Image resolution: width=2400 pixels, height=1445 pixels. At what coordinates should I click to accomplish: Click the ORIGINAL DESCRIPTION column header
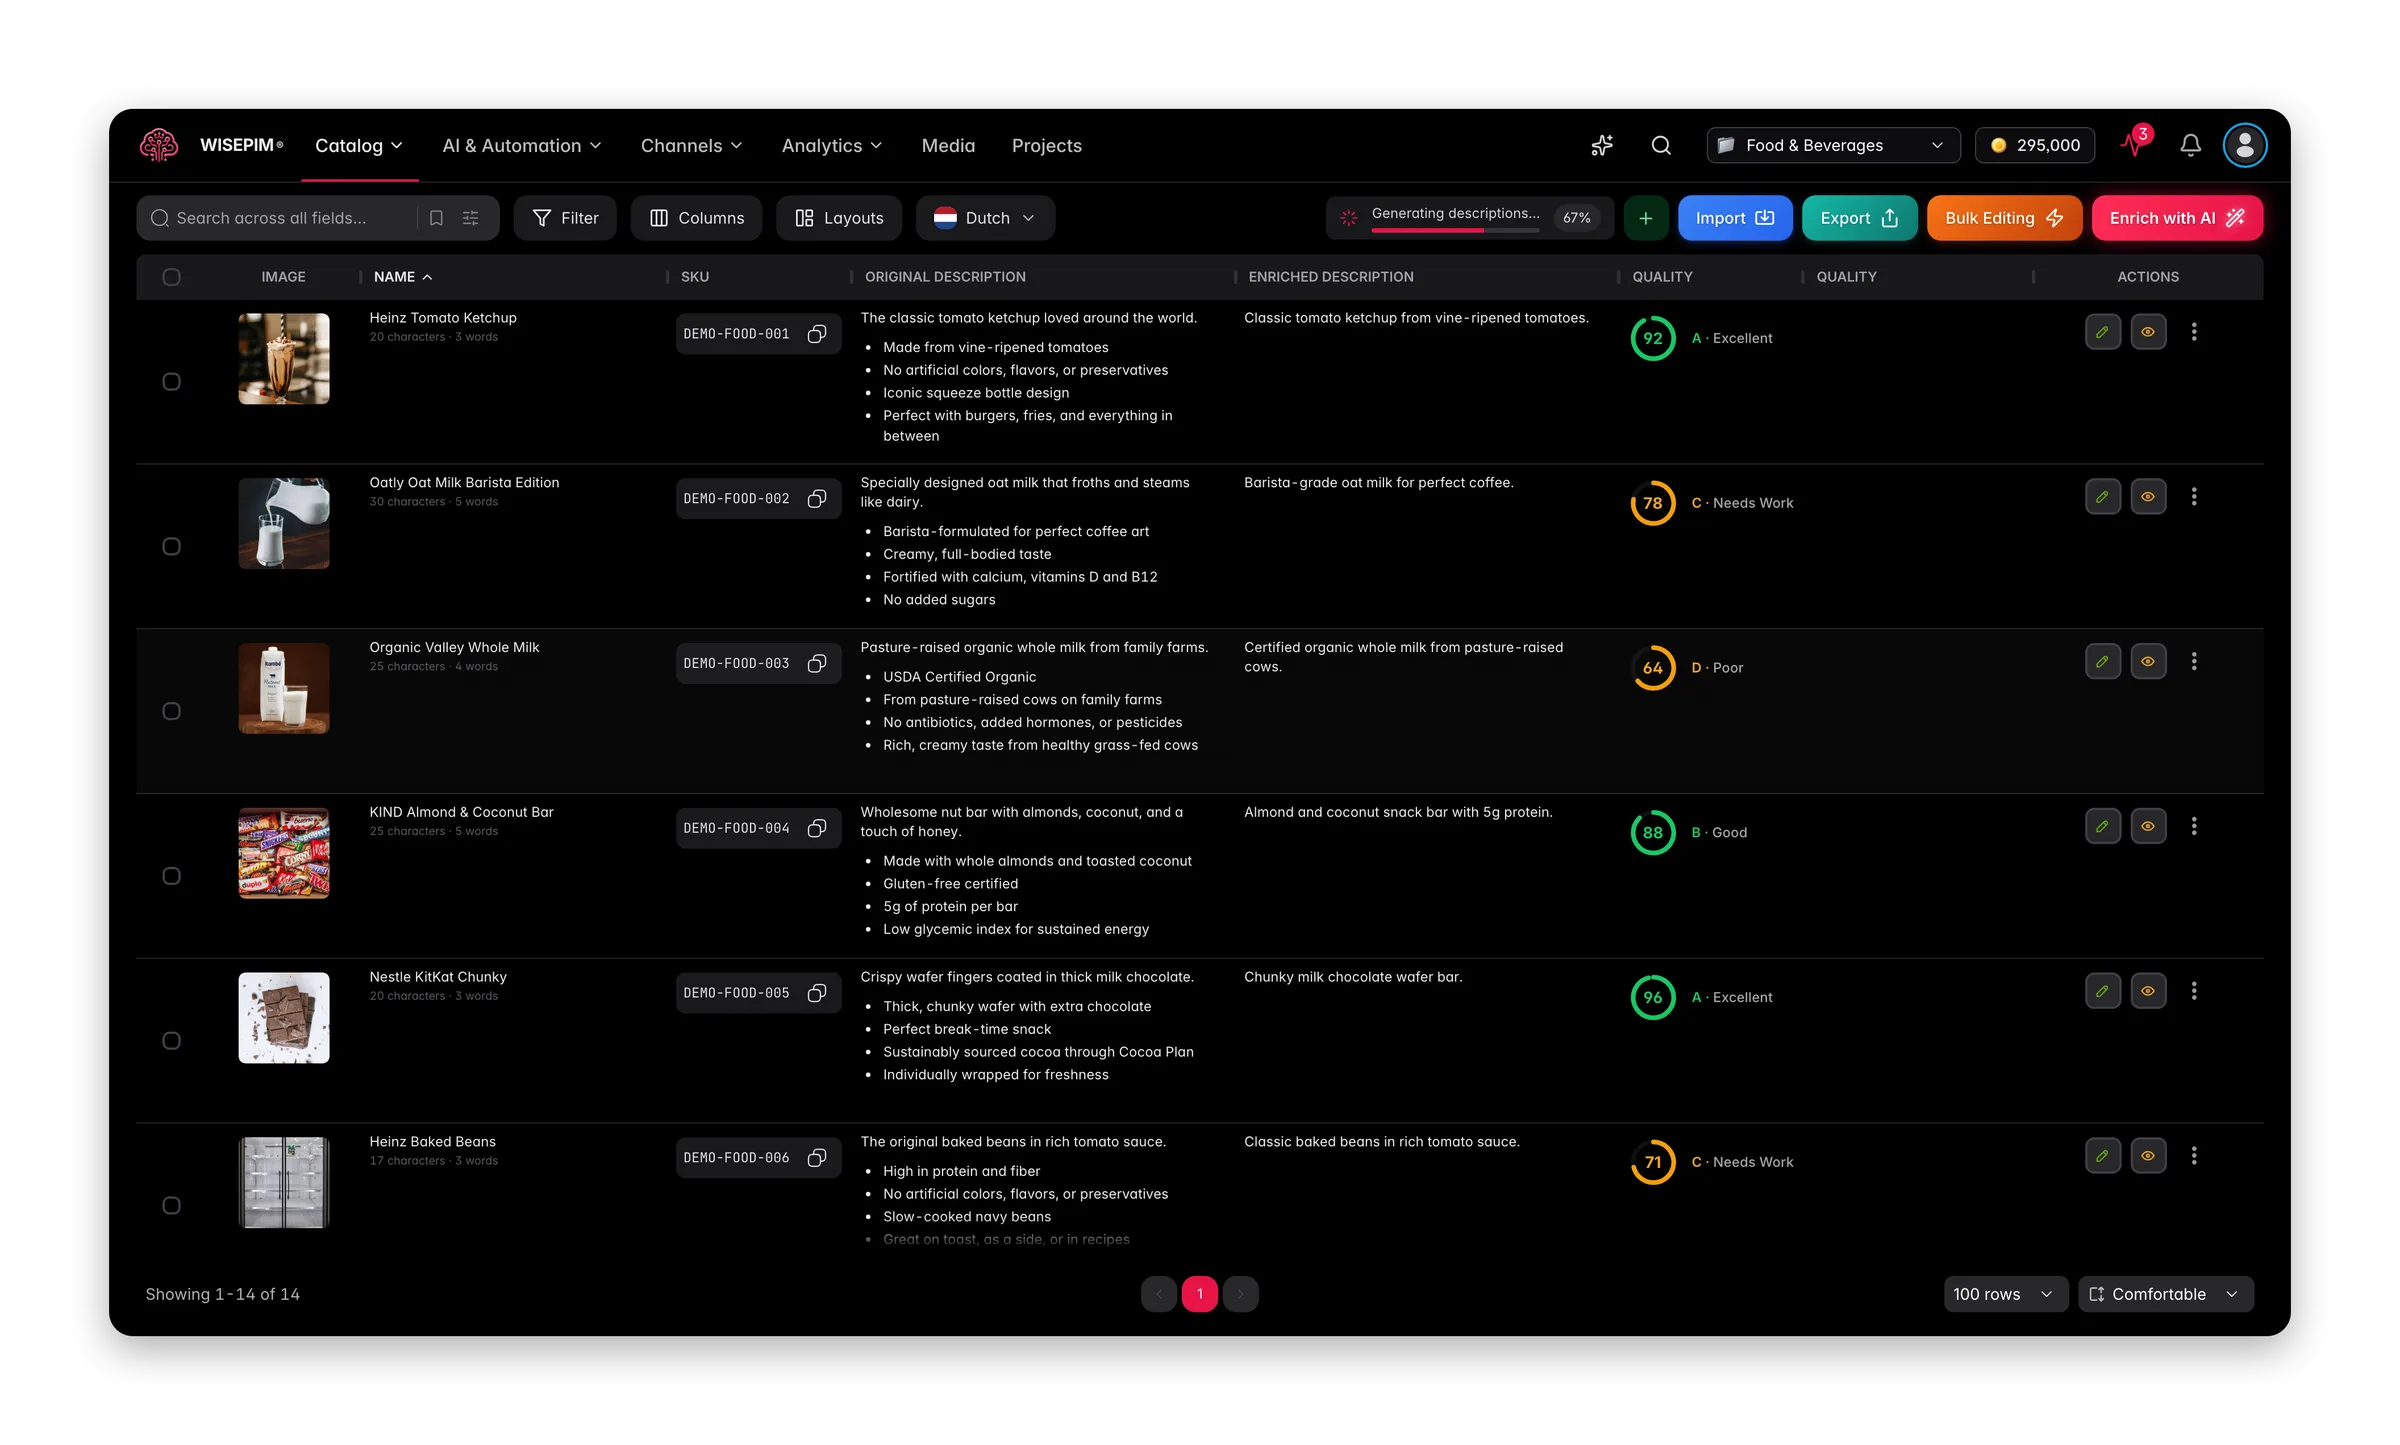coord(945,277)
